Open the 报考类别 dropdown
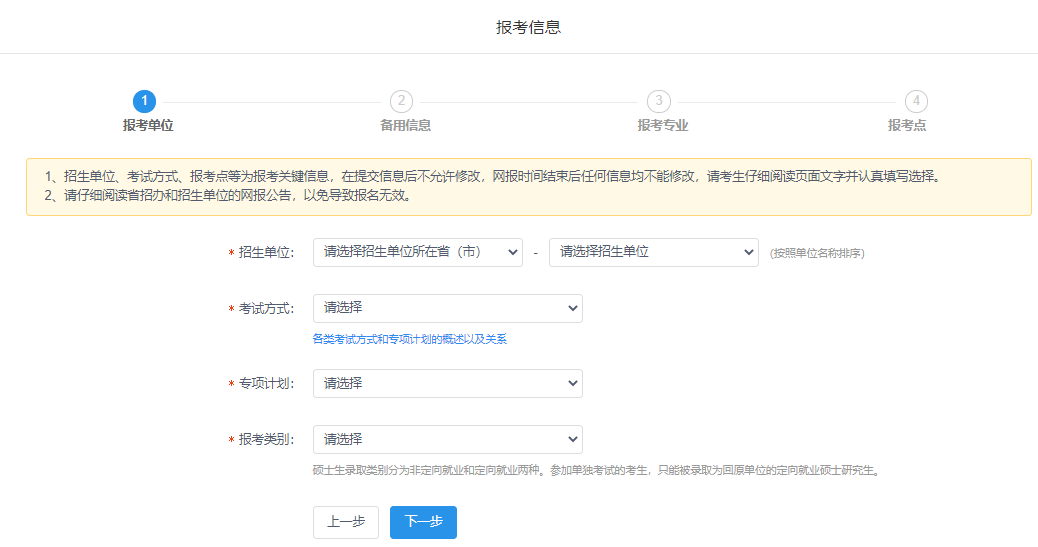 tap(447, 440)
